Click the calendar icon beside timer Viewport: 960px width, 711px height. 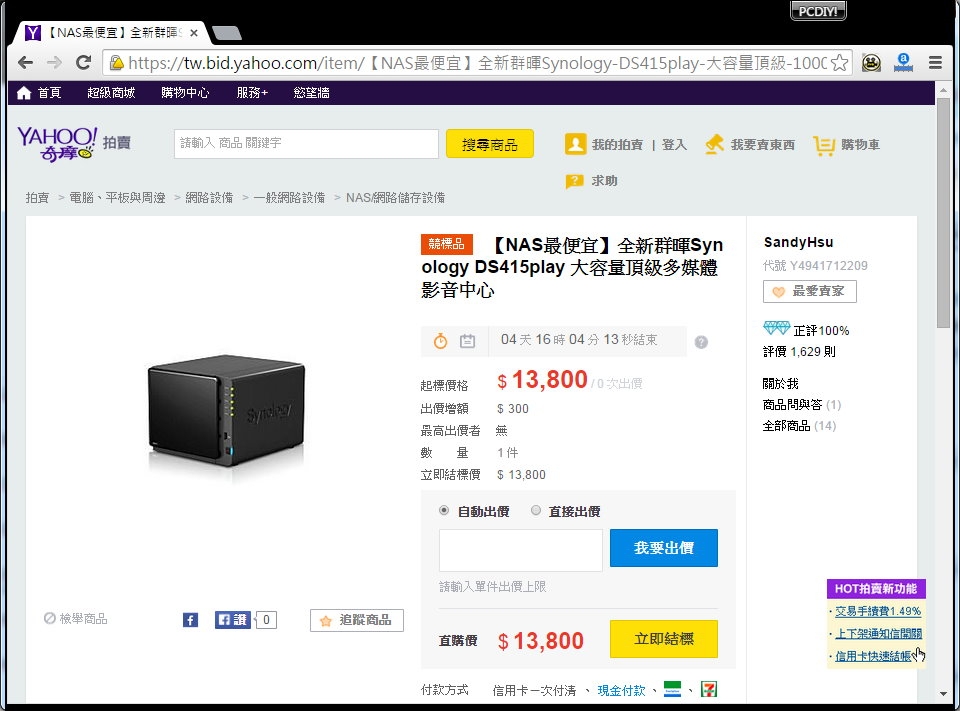pos(467,341)
